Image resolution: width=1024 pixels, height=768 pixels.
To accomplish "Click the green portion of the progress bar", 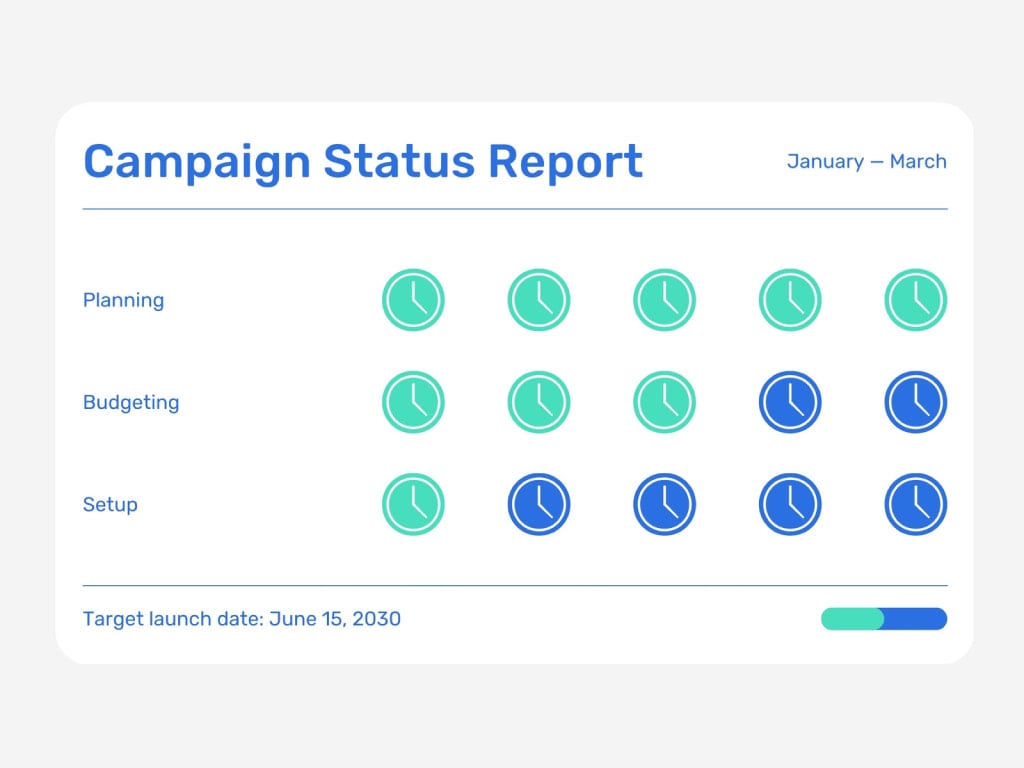I will (x=851, y=619).
